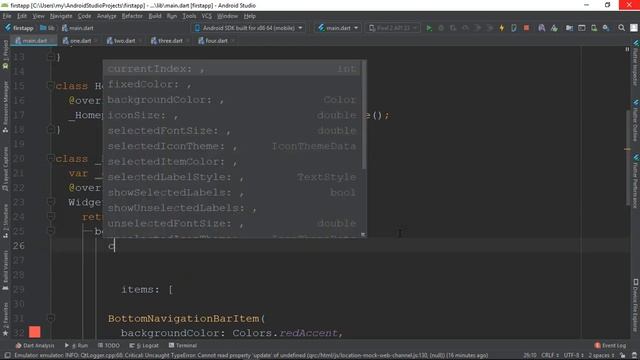Open Layout Captures in left sidebar
Screen dimensions: 640x360
[5, 169]
